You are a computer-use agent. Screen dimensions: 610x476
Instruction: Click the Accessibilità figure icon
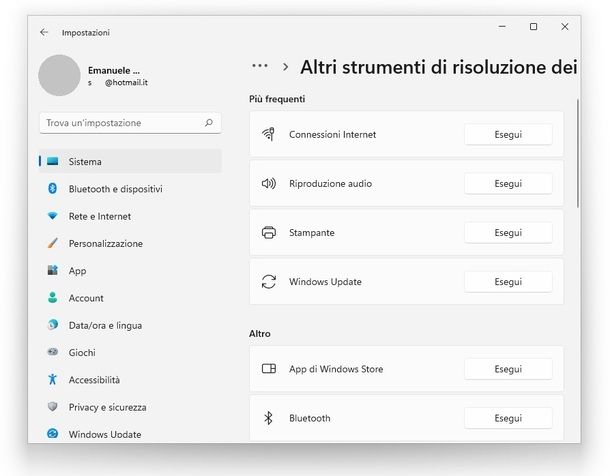tap(53, 379)
